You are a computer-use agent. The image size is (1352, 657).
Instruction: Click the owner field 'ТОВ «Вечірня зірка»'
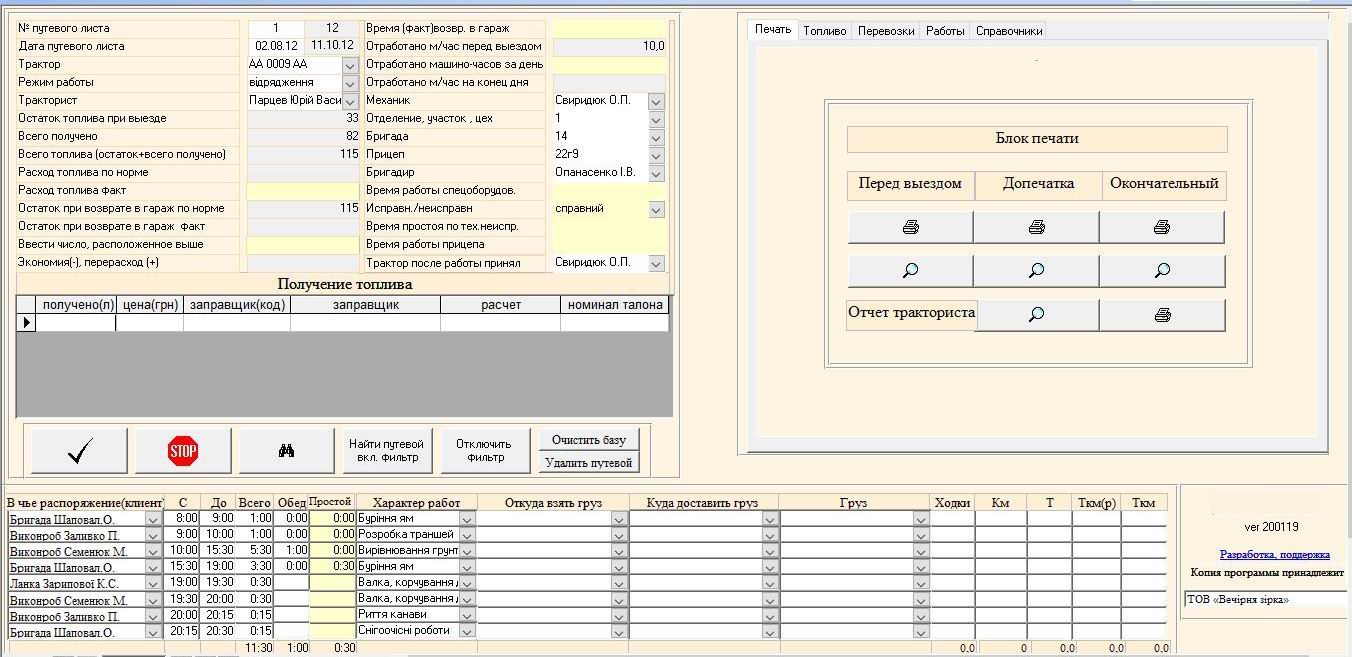(1265, 599)
